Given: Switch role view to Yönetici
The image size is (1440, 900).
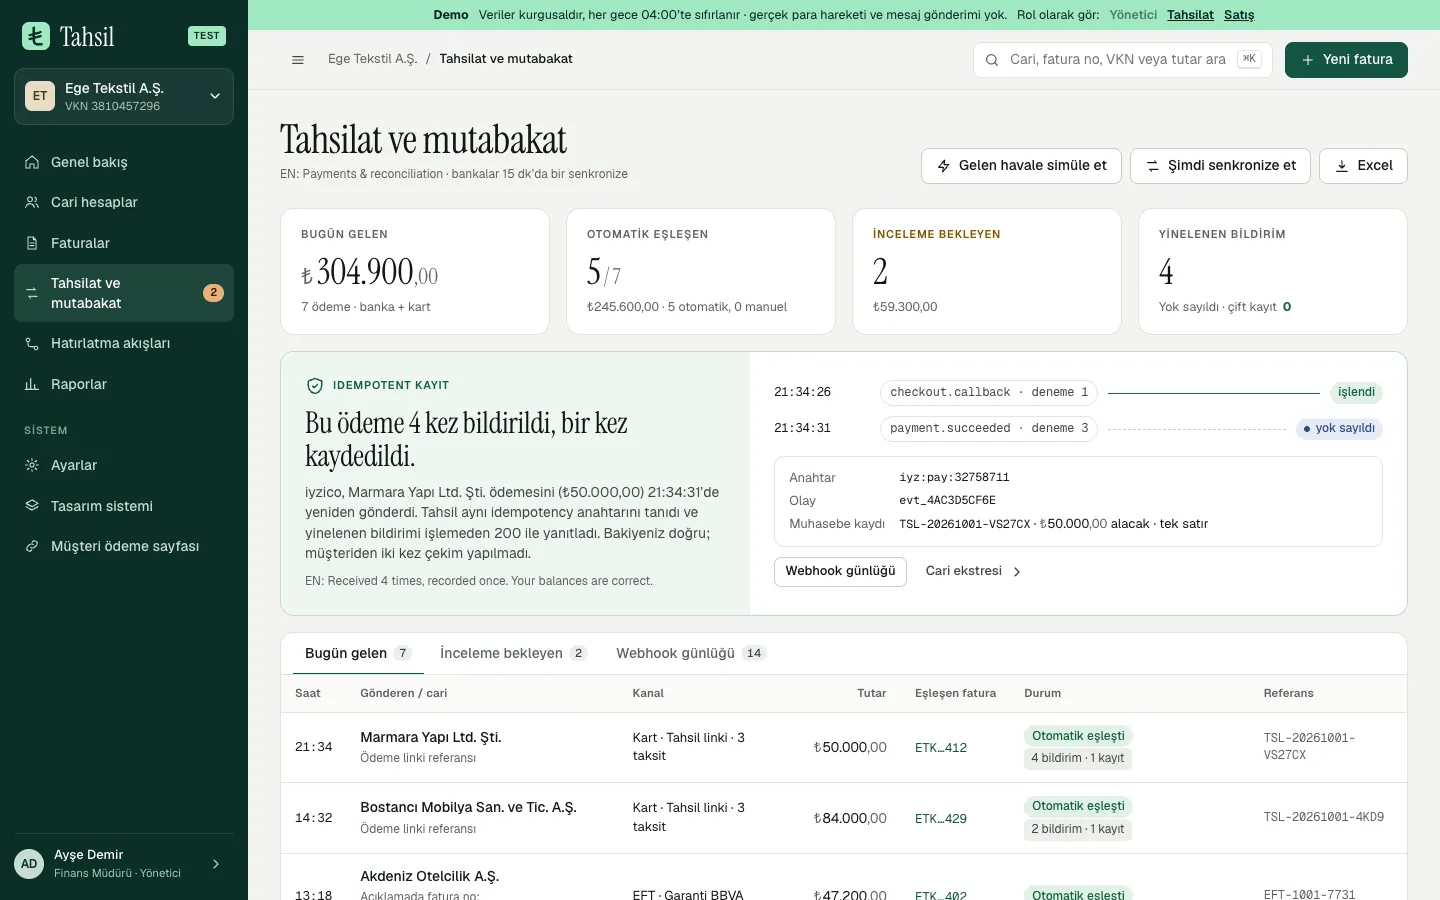Looking at the screenshot, I should 1133,15.
